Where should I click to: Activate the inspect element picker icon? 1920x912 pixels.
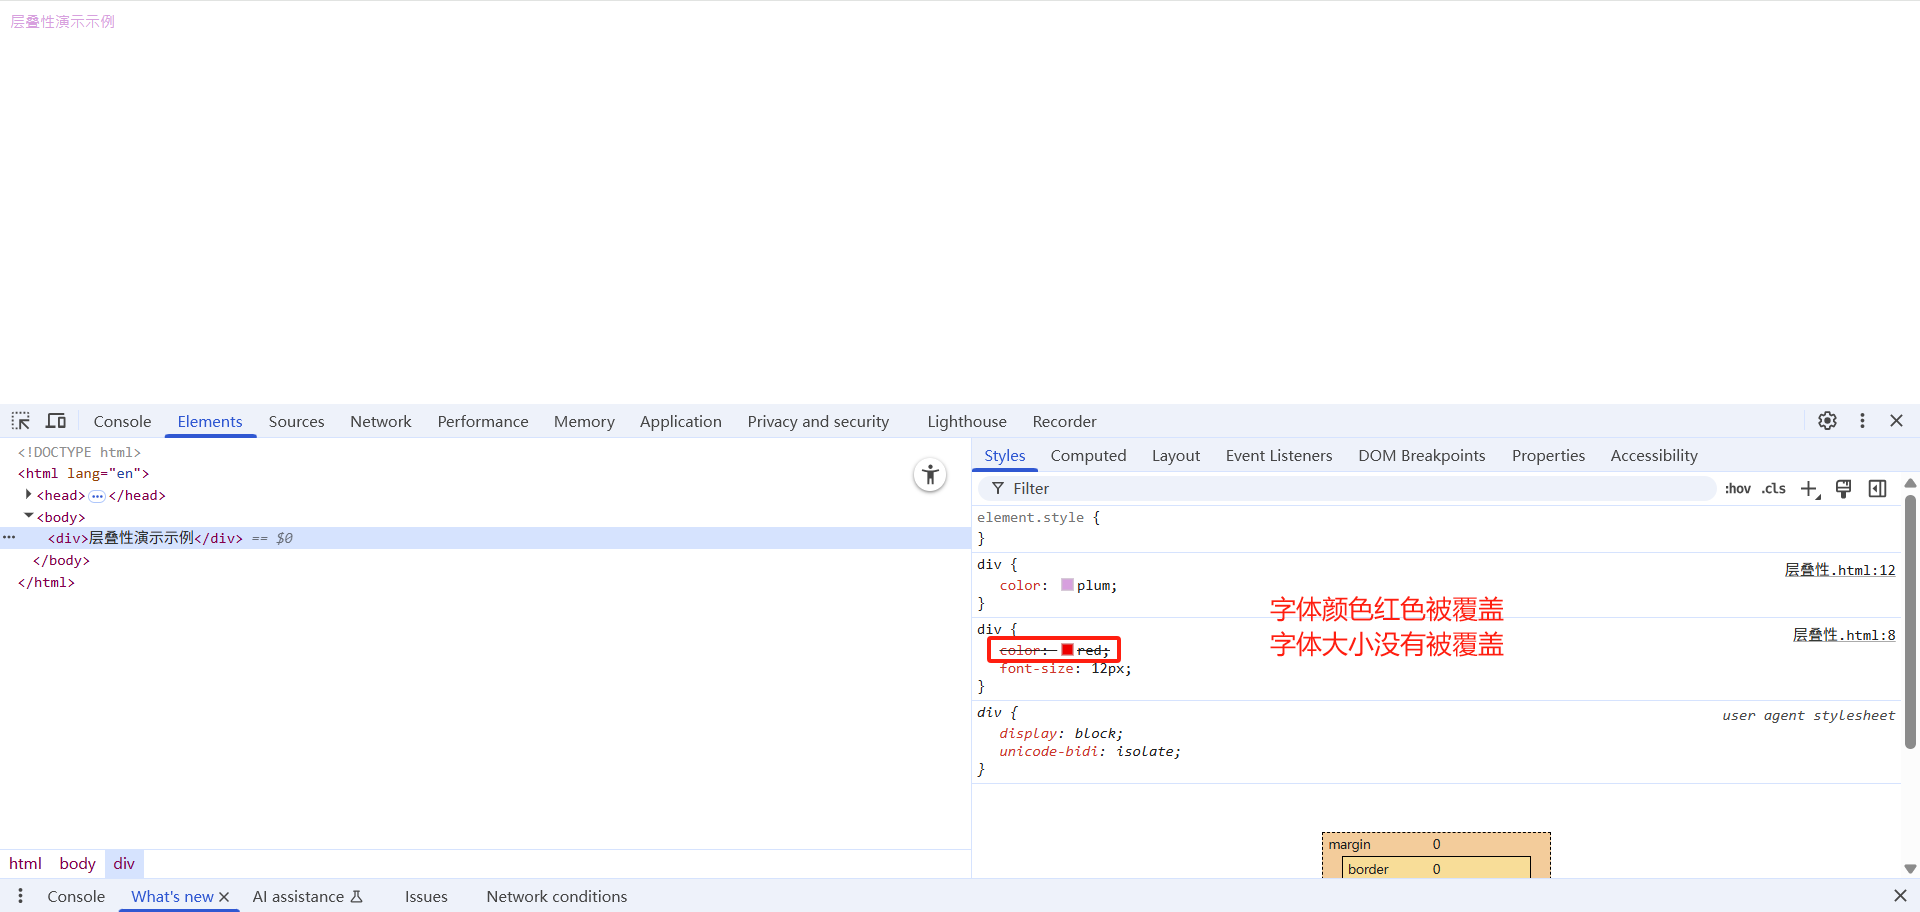tap(21, 421)
